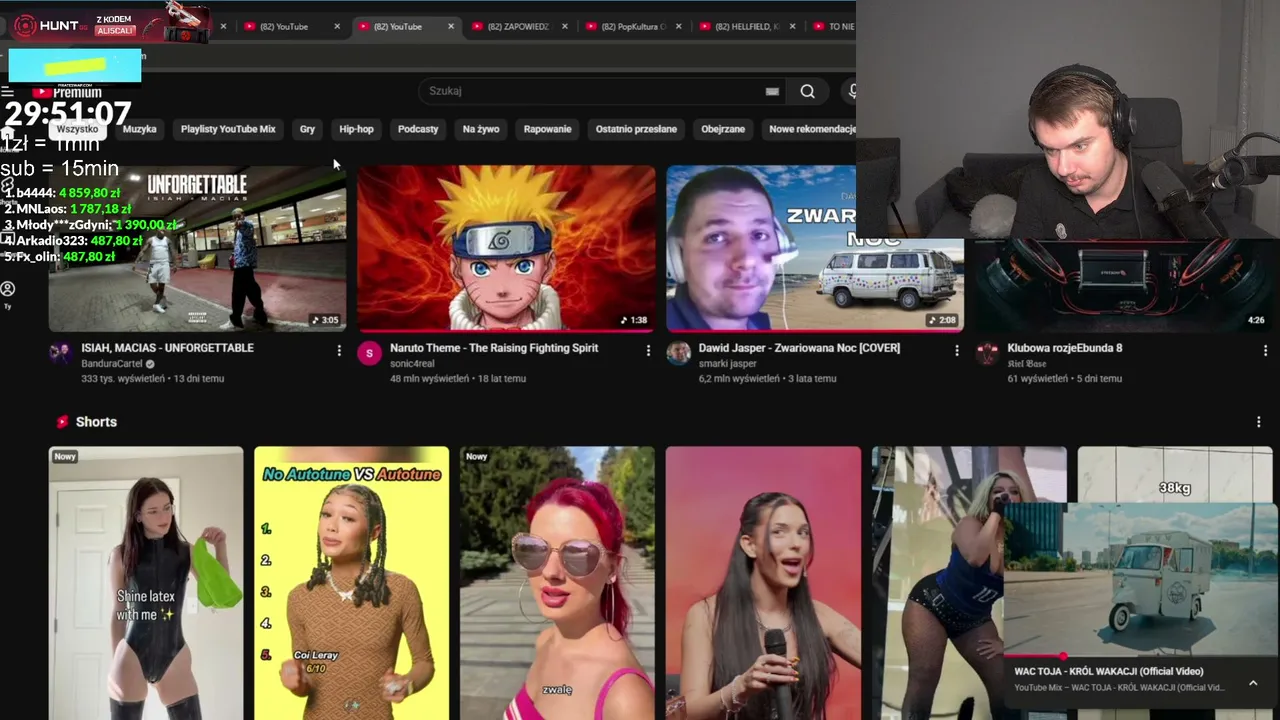Image resolution: width=1280 pixels, height=720 pixels.
Task: Select the Wszystko filter chip
Action: [x=77, y=129]
